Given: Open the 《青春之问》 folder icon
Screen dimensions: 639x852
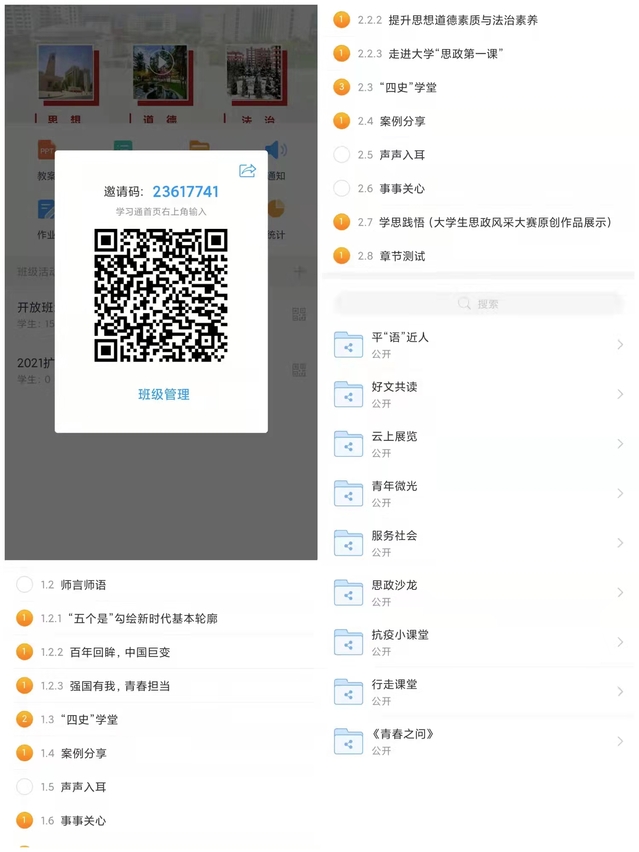Looking at the screenshot, I should tap(348, 742).
